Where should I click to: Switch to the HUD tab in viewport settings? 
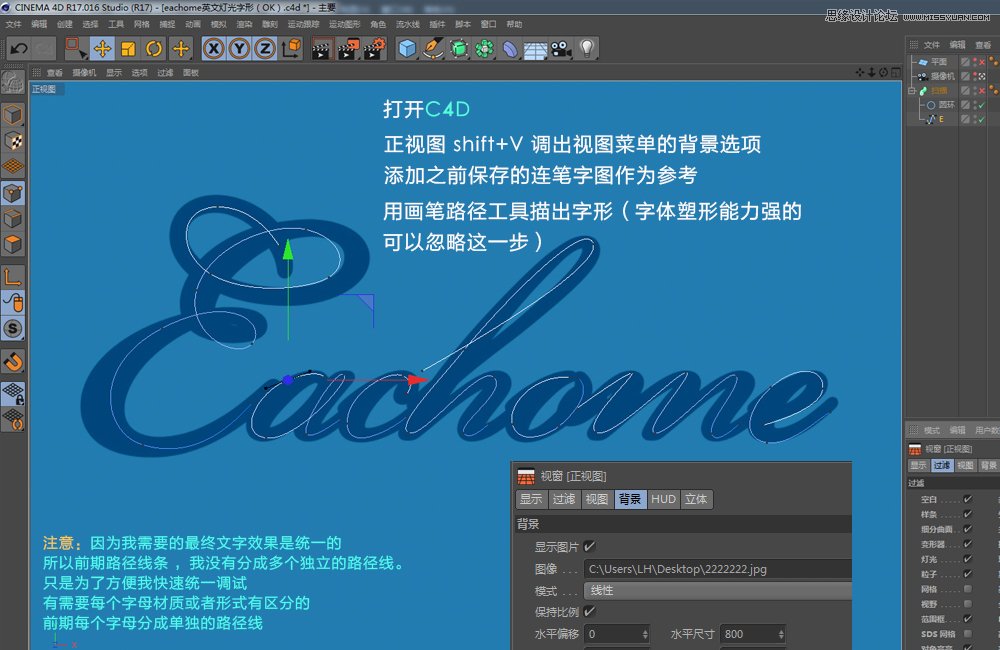[664, 500]
